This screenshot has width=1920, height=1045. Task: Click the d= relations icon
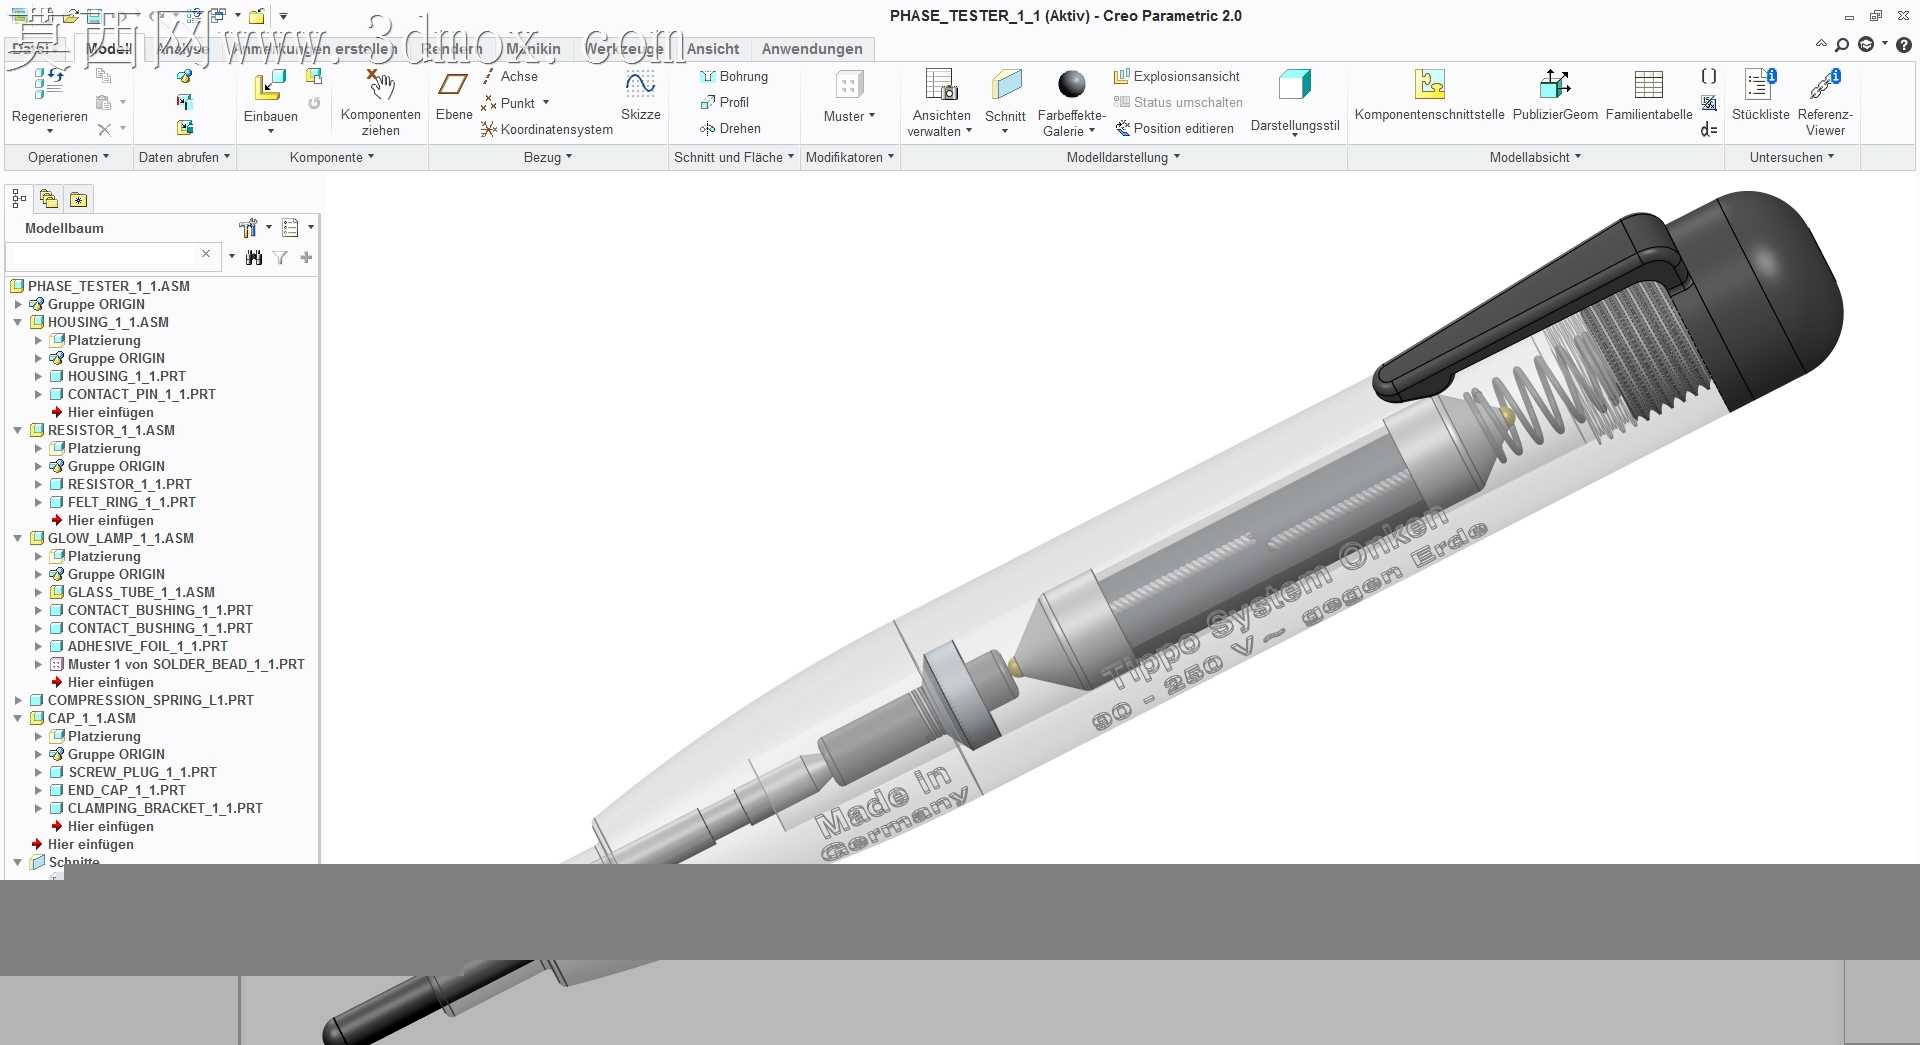[x=1709, y=130]
